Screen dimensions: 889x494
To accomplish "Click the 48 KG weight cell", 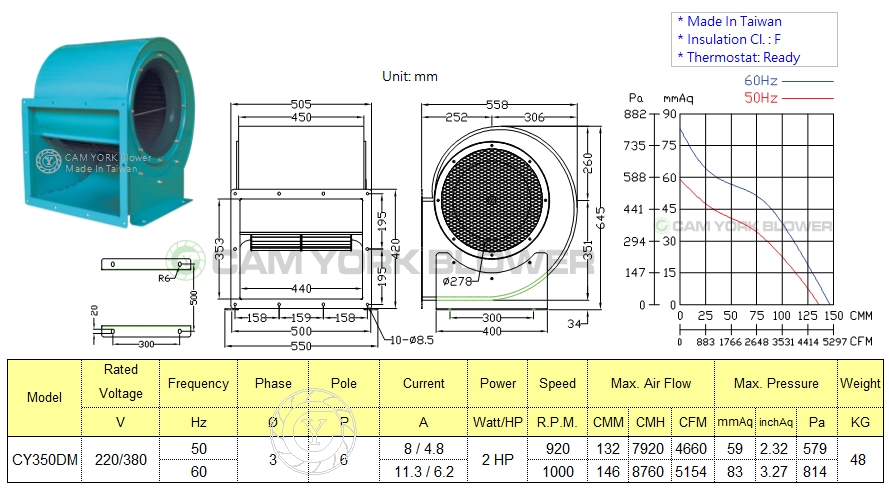I will 858,459.
